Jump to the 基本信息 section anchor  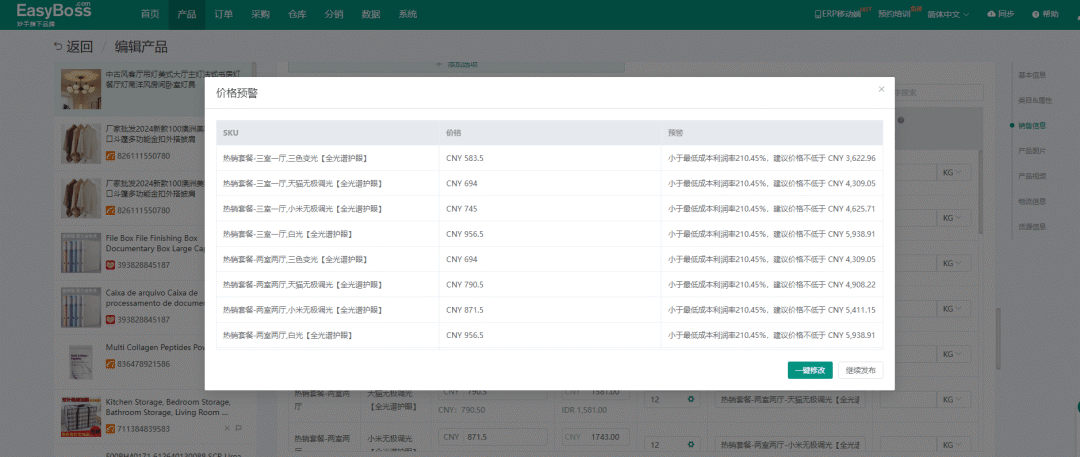1032,75
